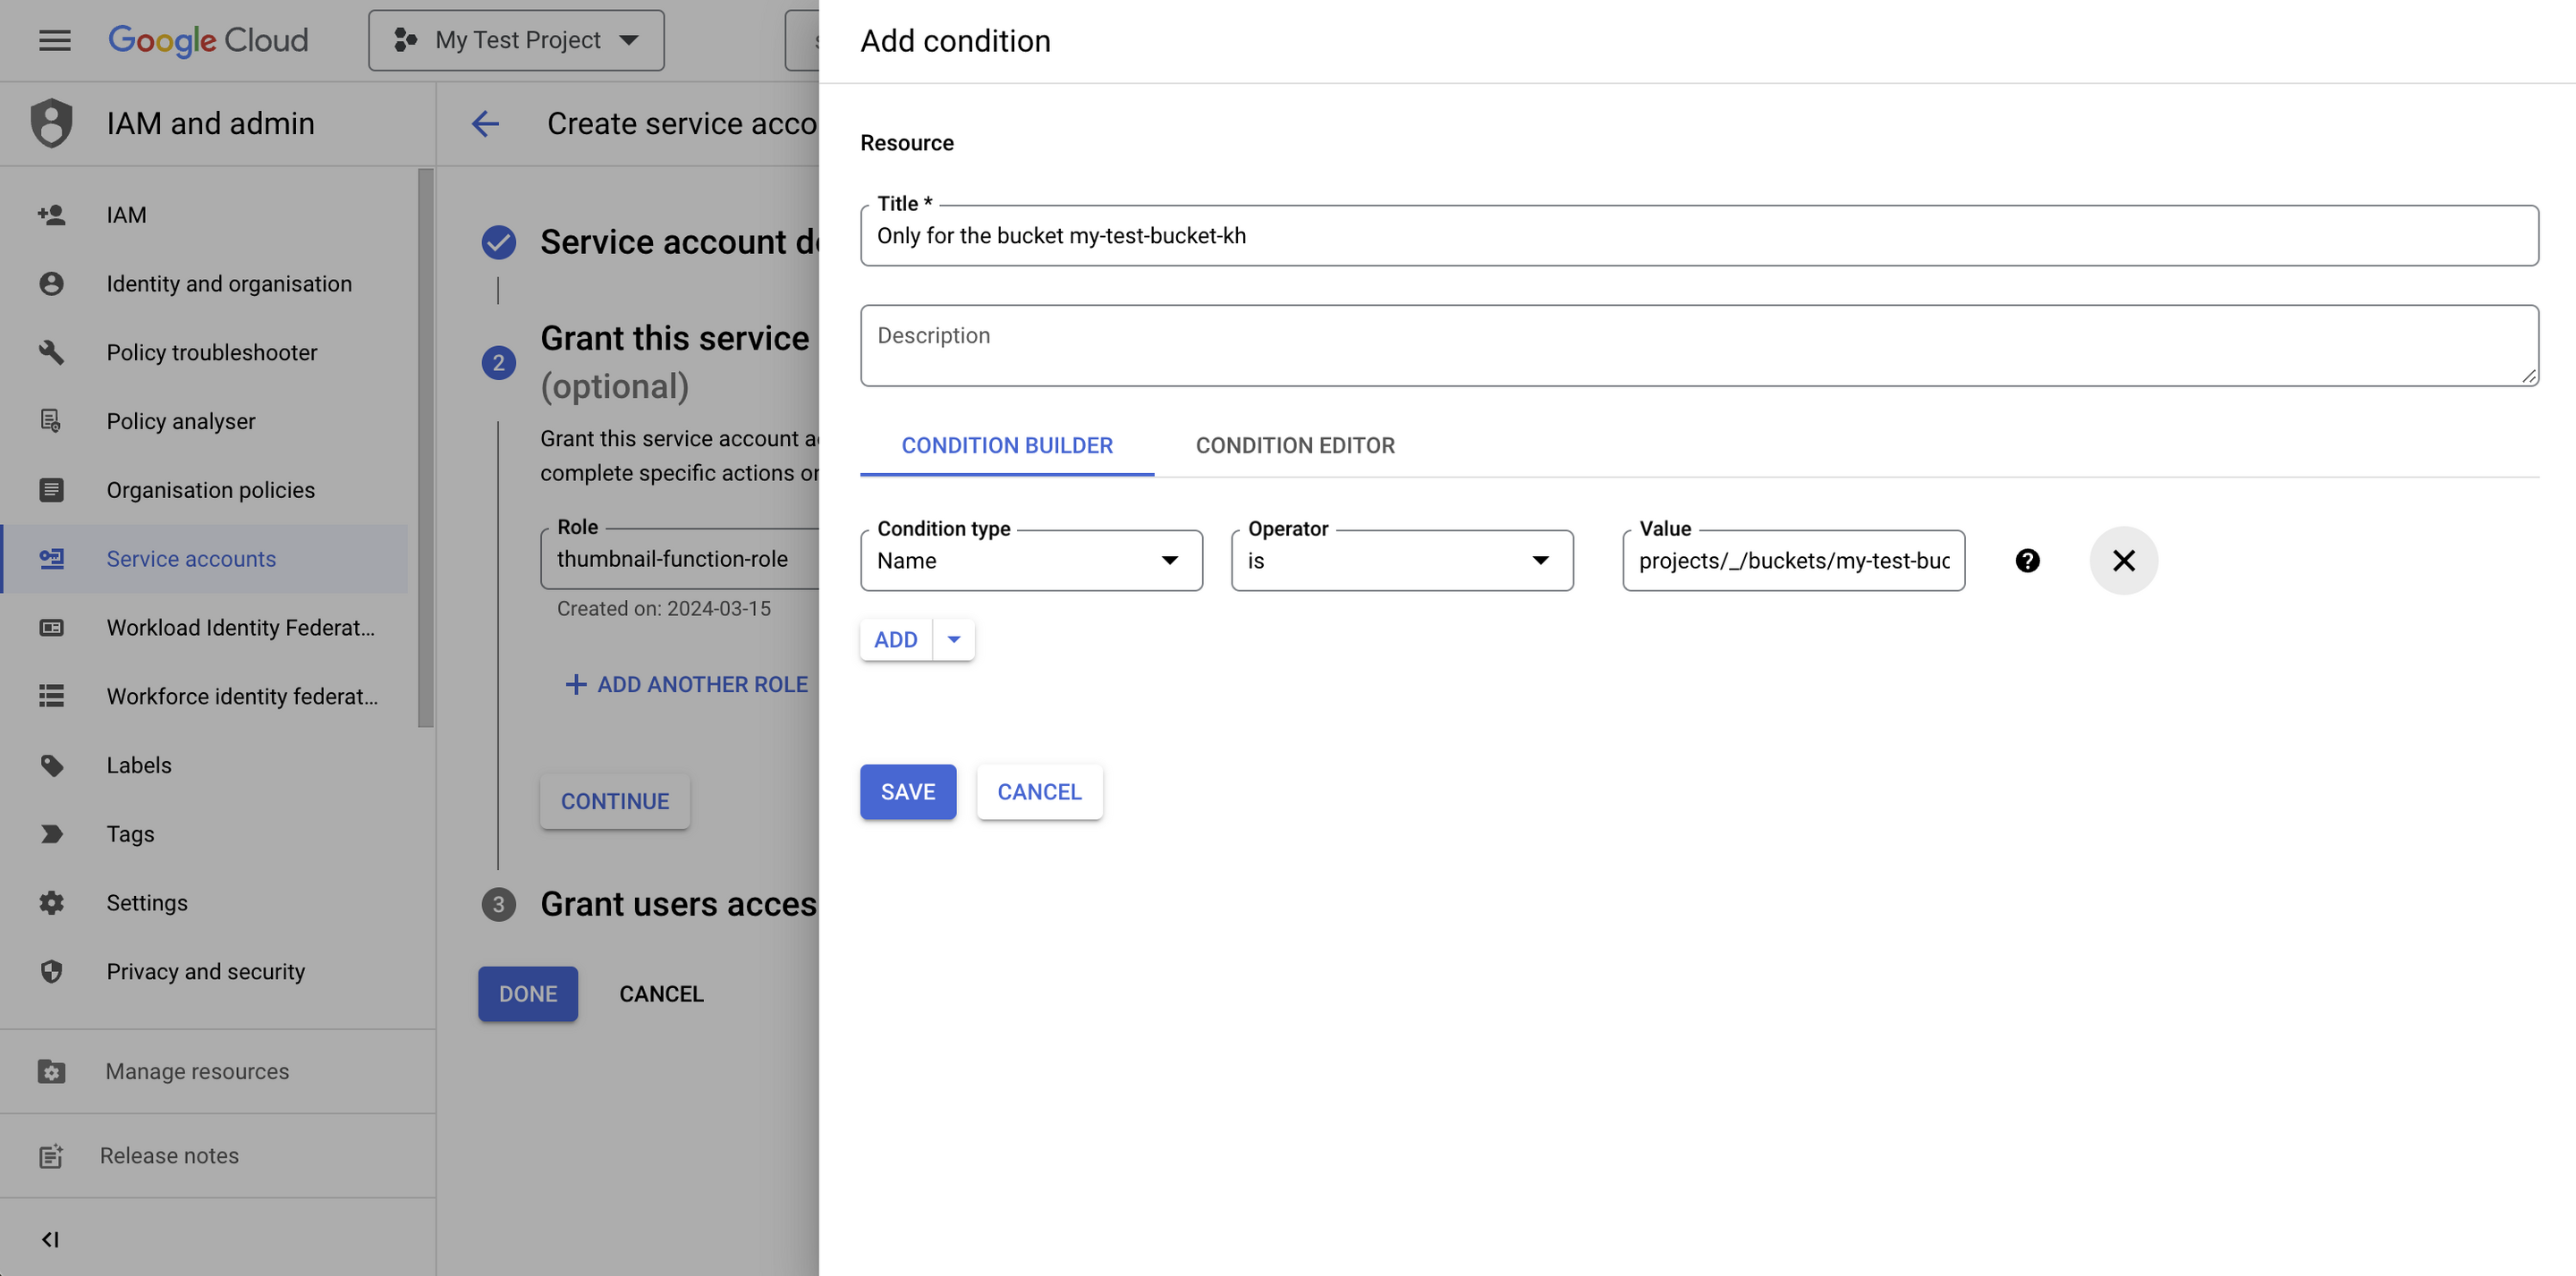Click the back arrow icon
Screen dimensions: 2576x1276
point(485,124)
